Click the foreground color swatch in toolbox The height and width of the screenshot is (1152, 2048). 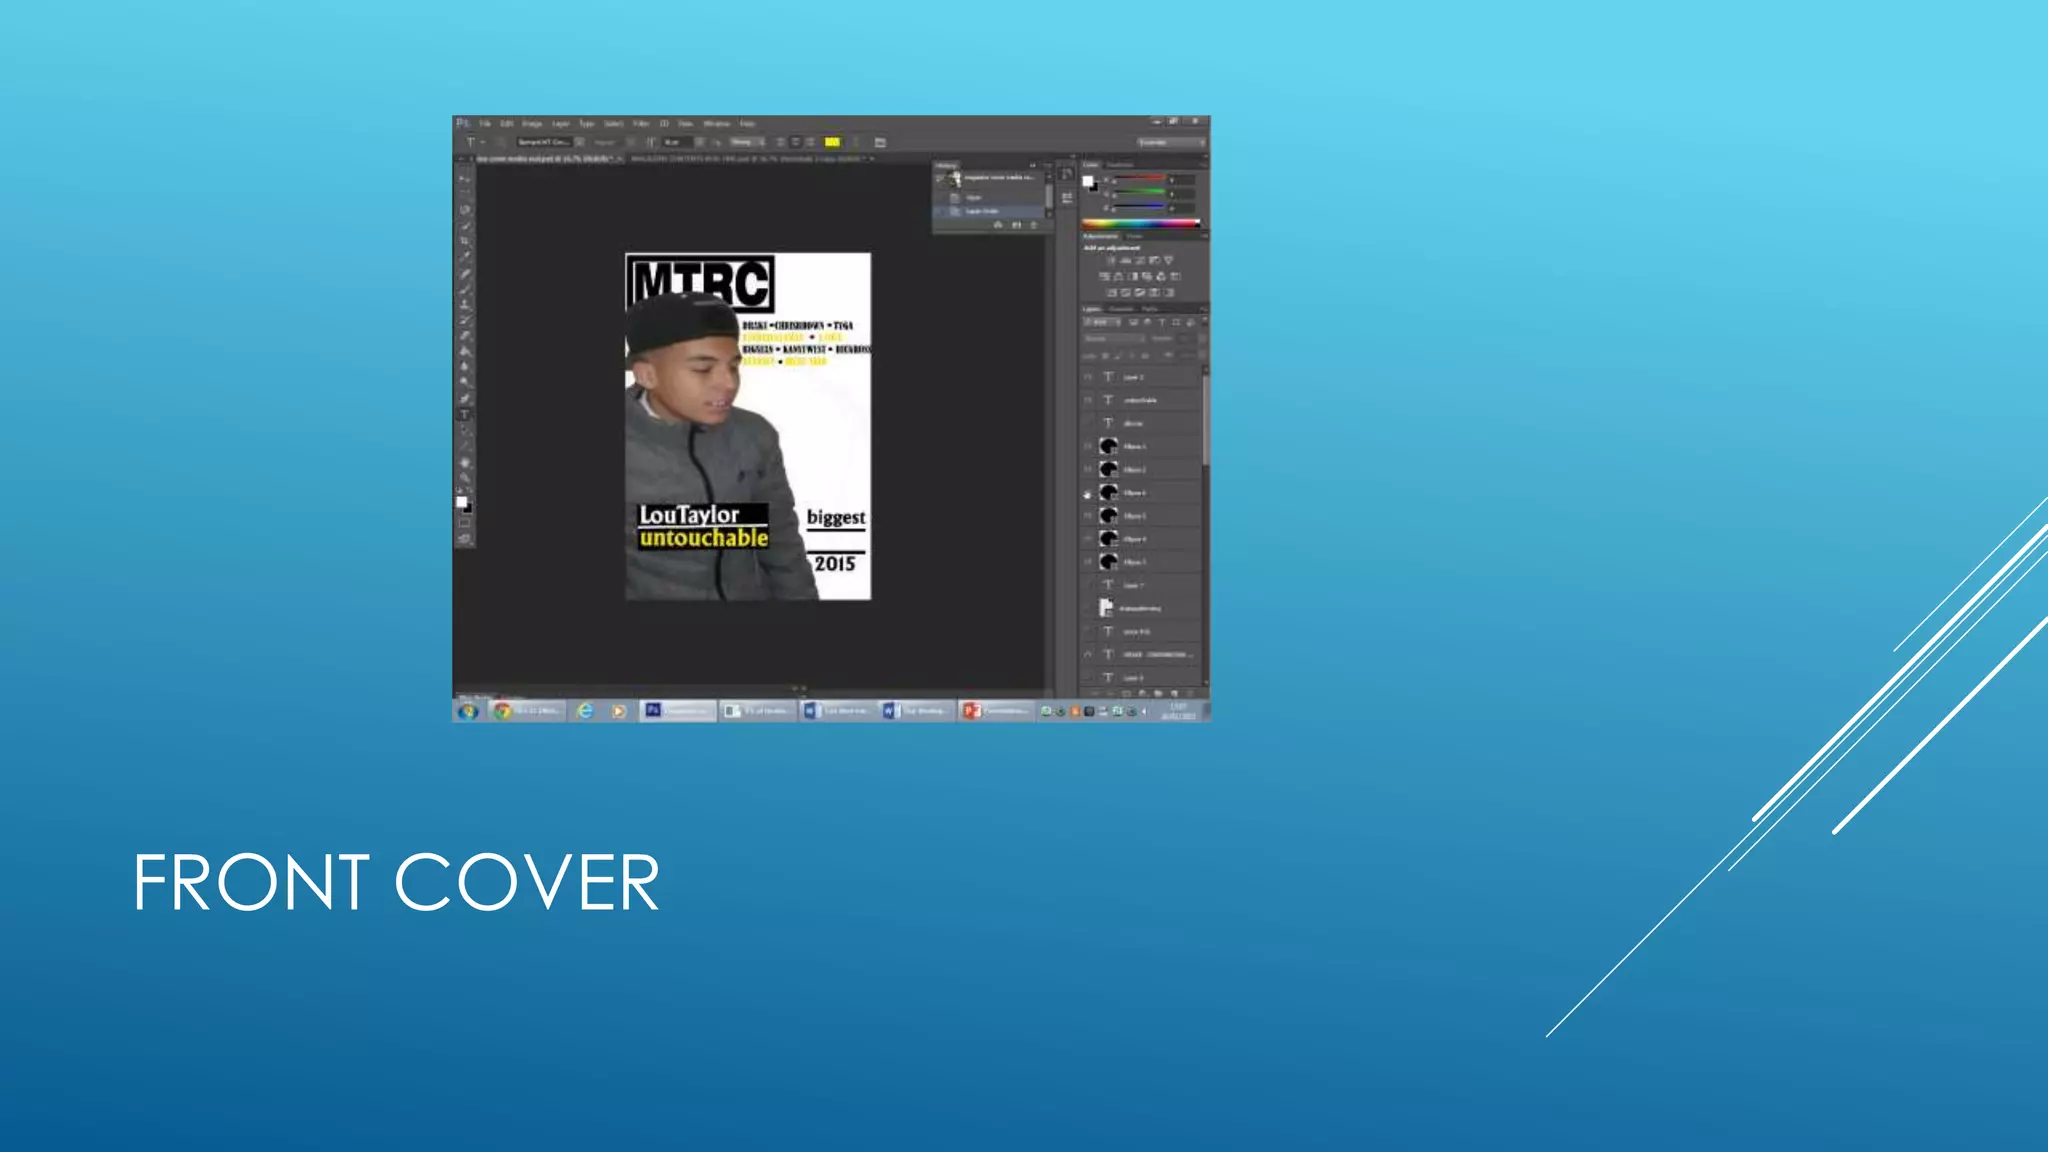[461, 501]
